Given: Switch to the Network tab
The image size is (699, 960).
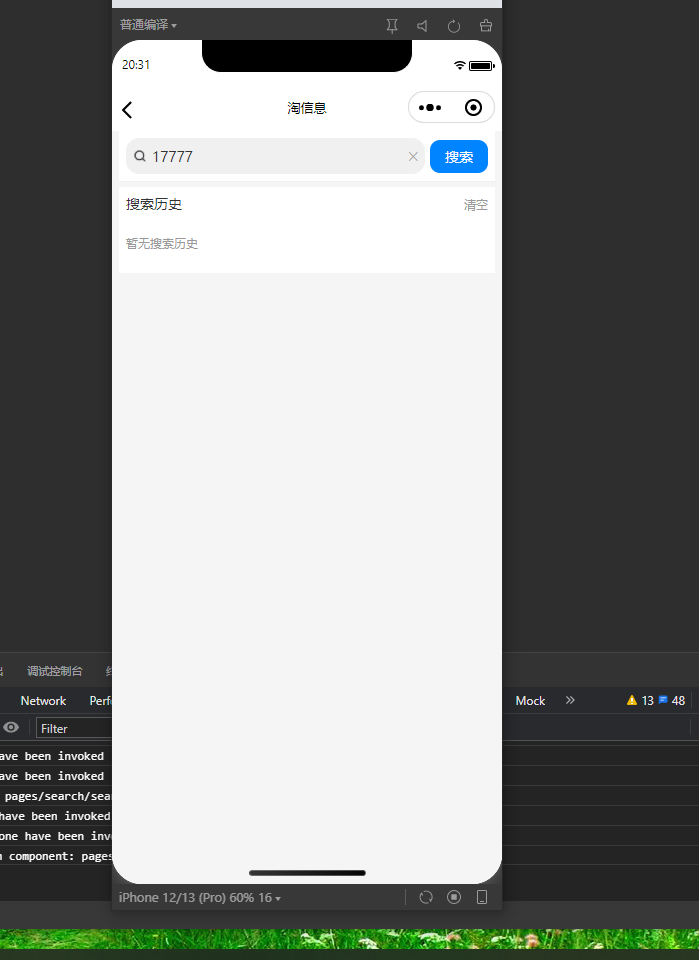Looking at the screenshot, I should (x=43, y=700).
